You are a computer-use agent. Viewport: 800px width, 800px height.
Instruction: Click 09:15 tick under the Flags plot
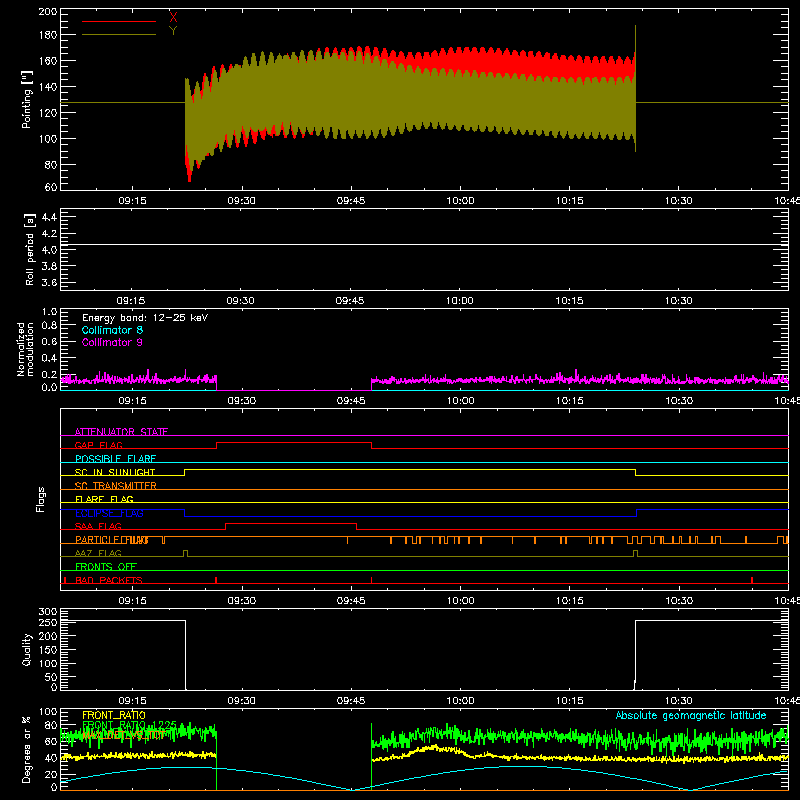[133, 601]
